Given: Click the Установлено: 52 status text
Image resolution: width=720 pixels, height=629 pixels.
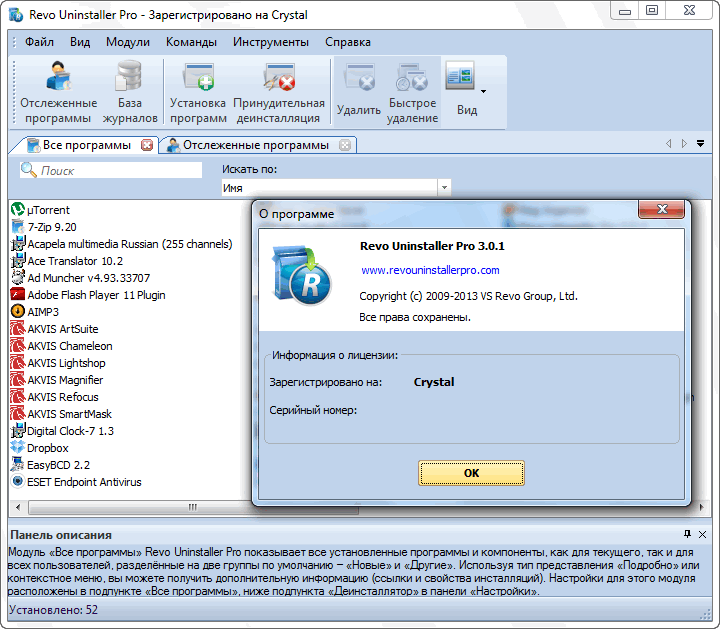Looking at the screenshot, I should (53, 610).
